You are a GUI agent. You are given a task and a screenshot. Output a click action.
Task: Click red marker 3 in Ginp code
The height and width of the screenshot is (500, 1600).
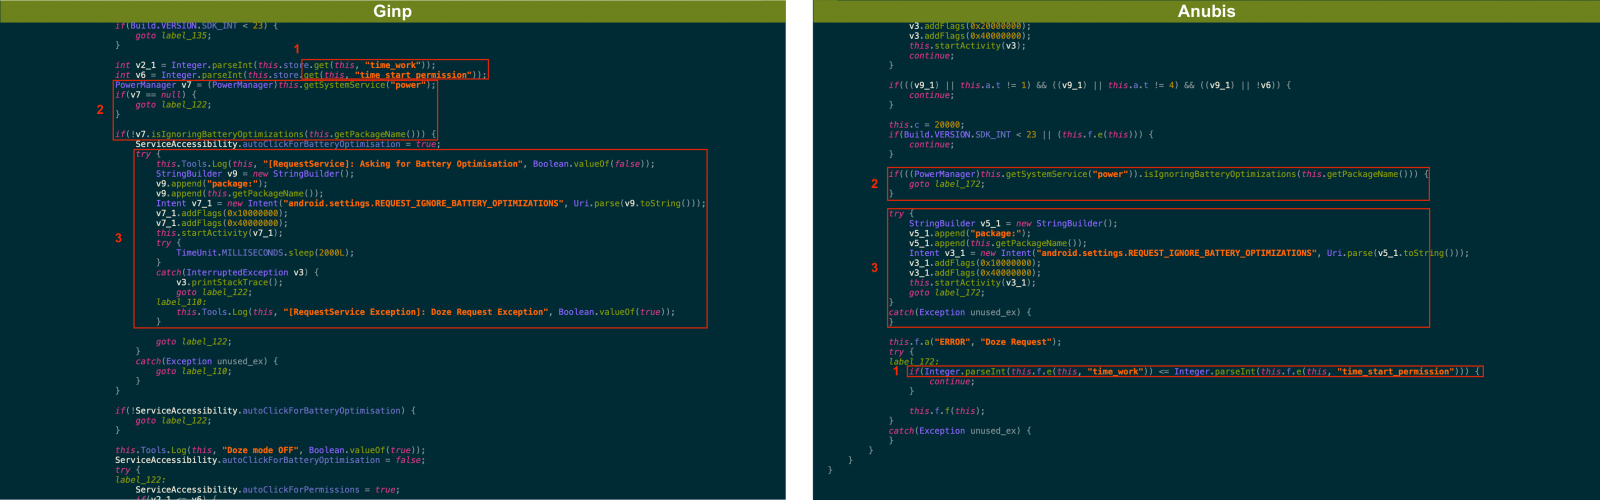tap(118, 238)
